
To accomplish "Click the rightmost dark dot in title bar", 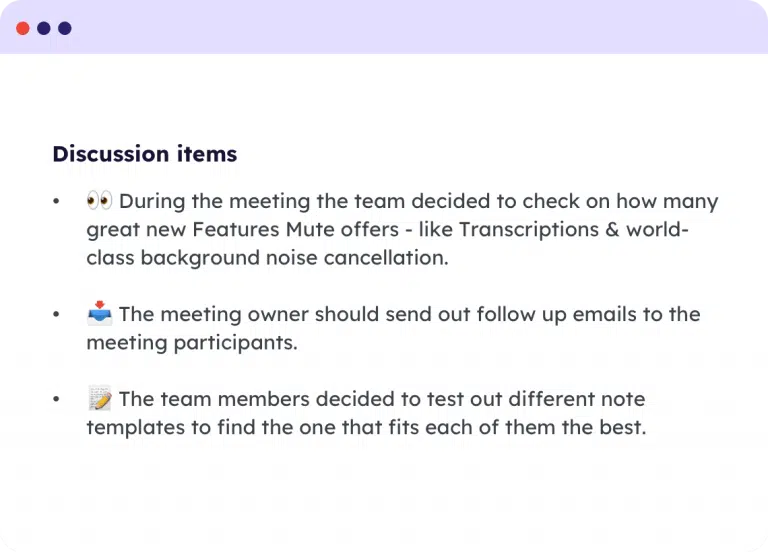I will (x=65, y=28).
